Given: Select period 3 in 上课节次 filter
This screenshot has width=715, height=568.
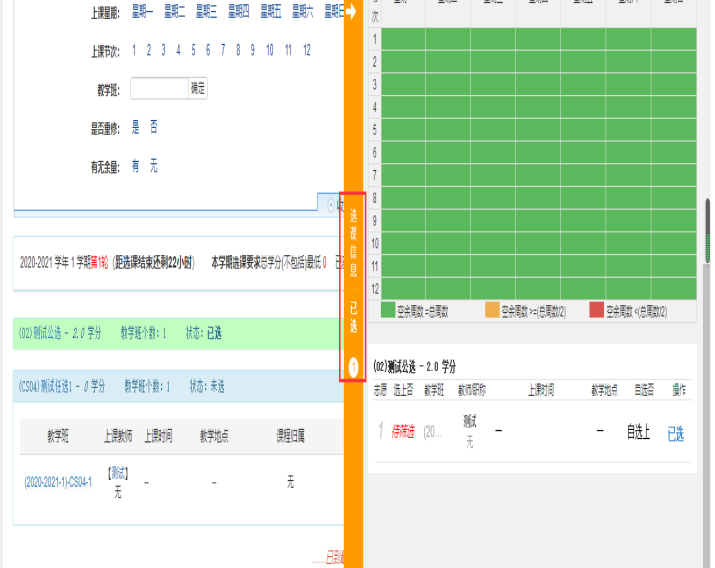Looking at the screenshot, I should (x=163, y=50).
